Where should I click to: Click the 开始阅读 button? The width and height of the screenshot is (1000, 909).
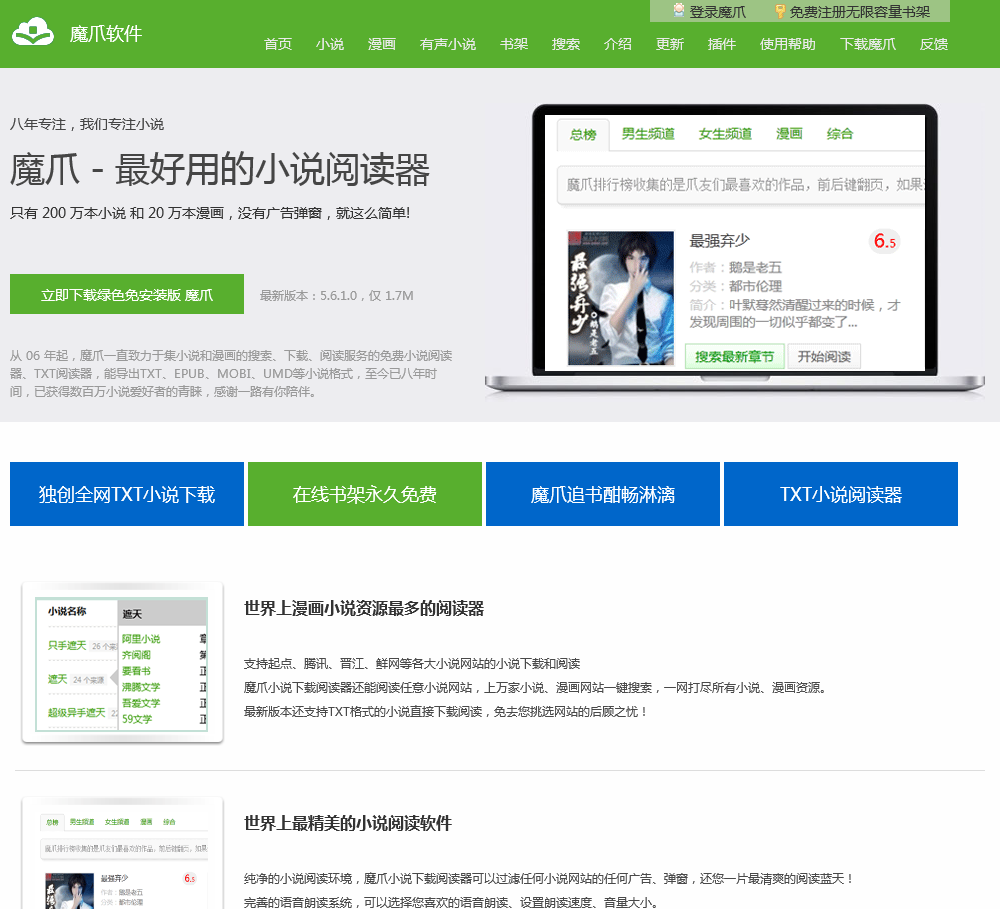824,357
